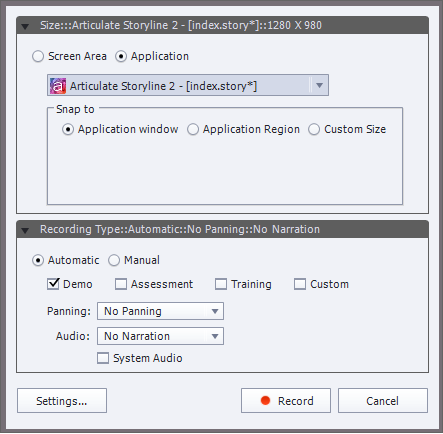Click the Recording Type header text
Screen dimensions: 443x434
click(x=180, y=229)
